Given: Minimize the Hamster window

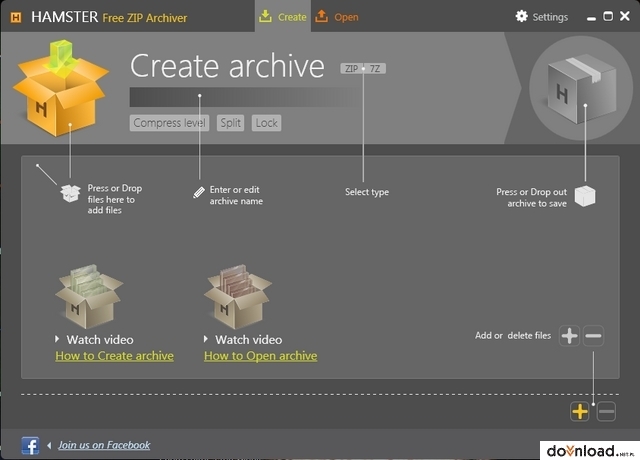Looking at the screenshot, I should (591, 18).
